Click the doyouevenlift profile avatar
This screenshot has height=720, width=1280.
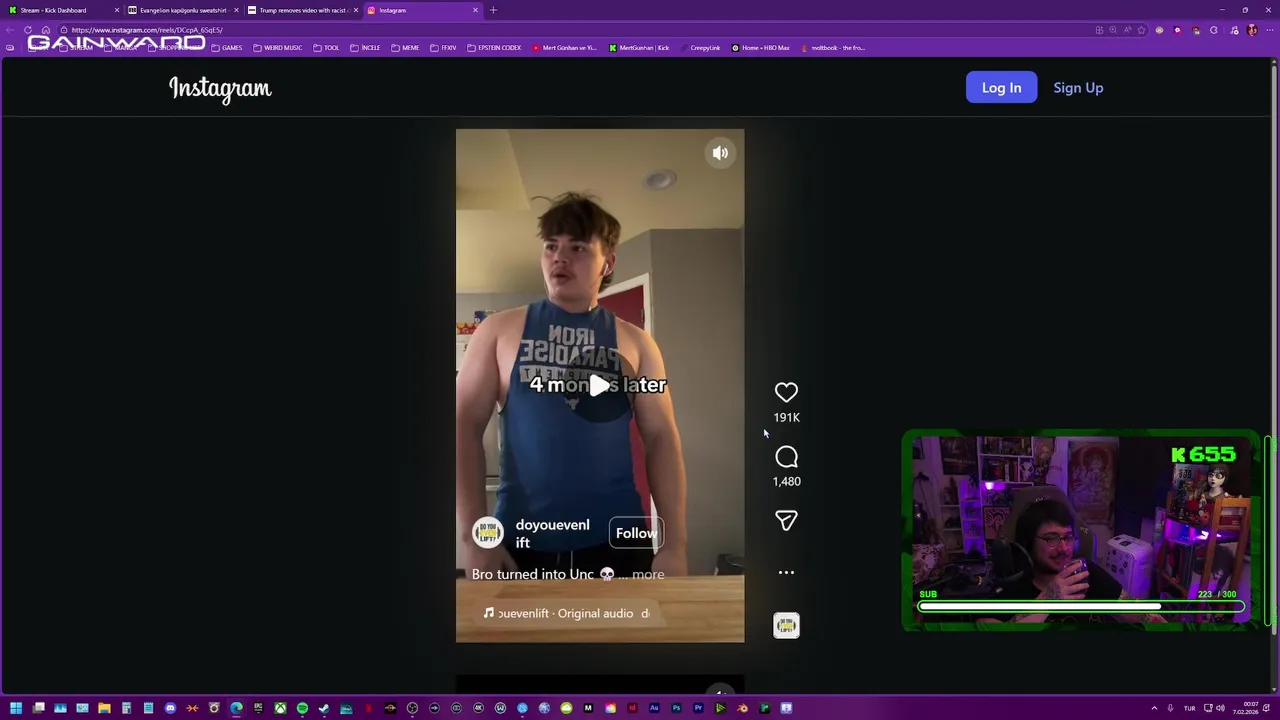pyautogui.click(x=488, y=533)
